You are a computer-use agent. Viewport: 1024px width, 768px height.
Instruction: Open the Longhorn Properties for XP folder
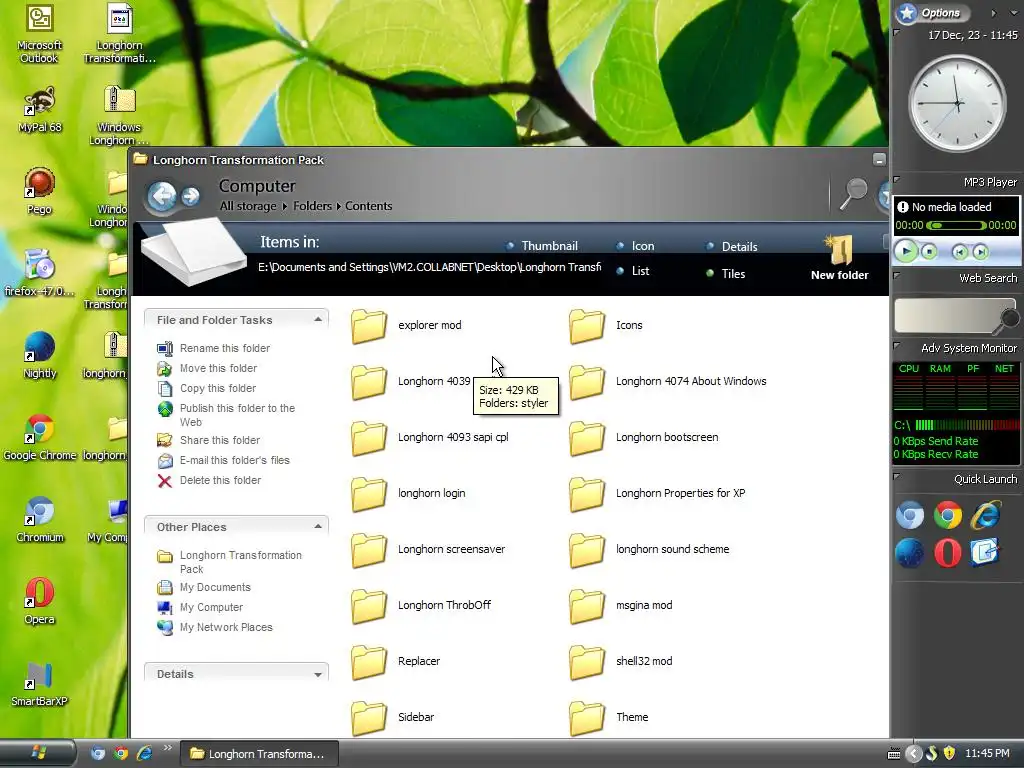pyautogui.click(x=657, y=494)
